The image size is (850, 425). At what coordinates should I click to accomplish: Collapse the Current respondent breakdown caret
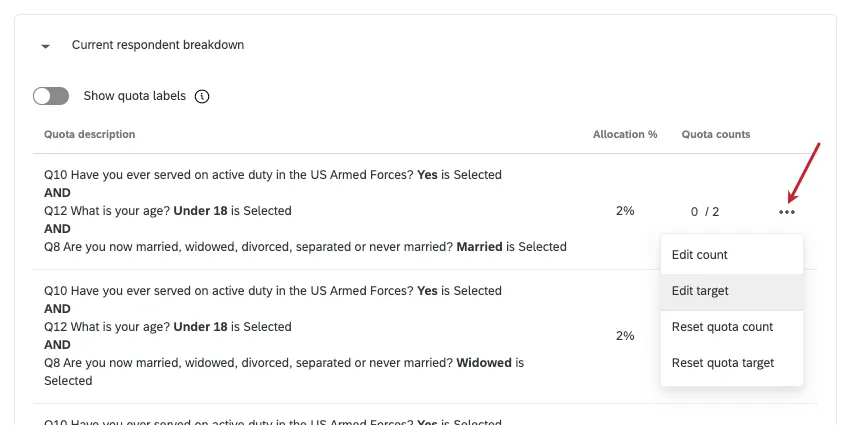(x=46, y=47)
